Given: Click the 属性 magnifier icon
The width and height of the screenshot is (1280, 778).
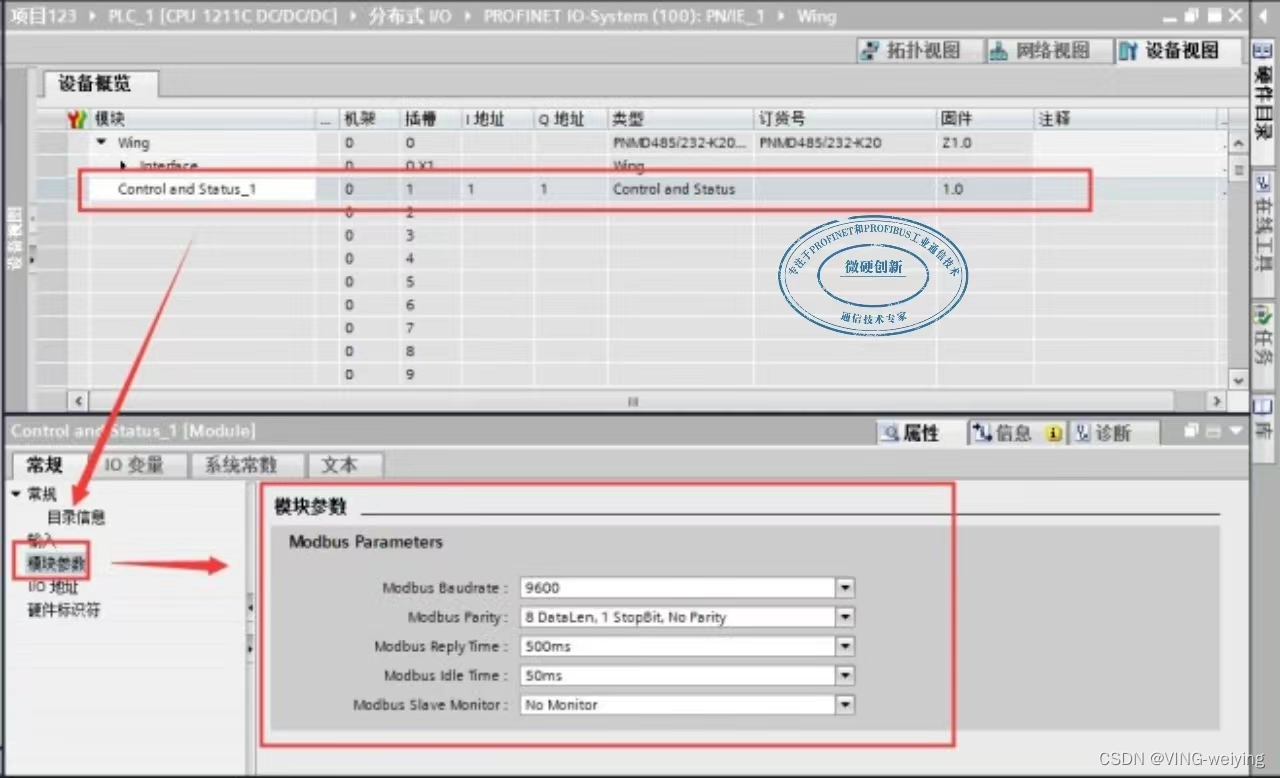Looking at the screenshot, I should pyautogui.click(x=889, y=433).
